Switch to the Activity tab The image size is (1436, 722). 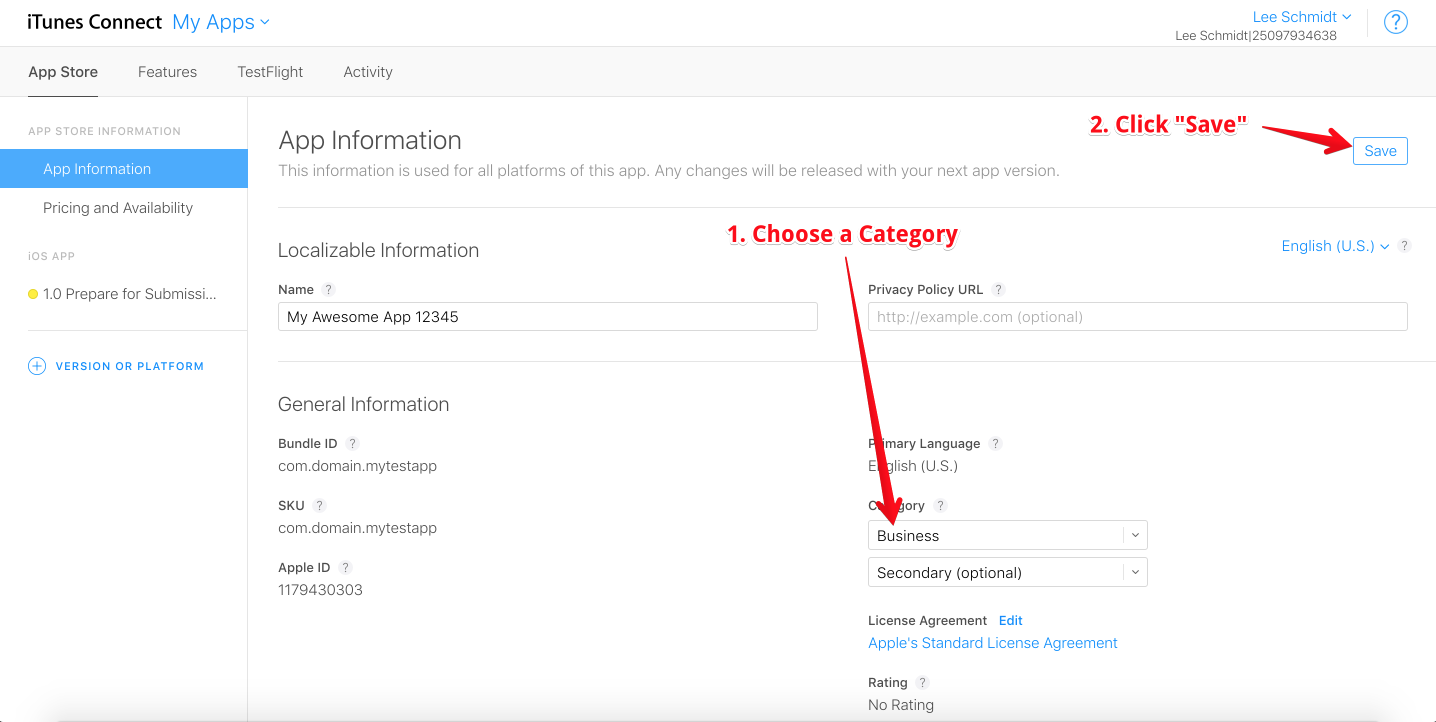pyautogui.click(x=368, y=72)
